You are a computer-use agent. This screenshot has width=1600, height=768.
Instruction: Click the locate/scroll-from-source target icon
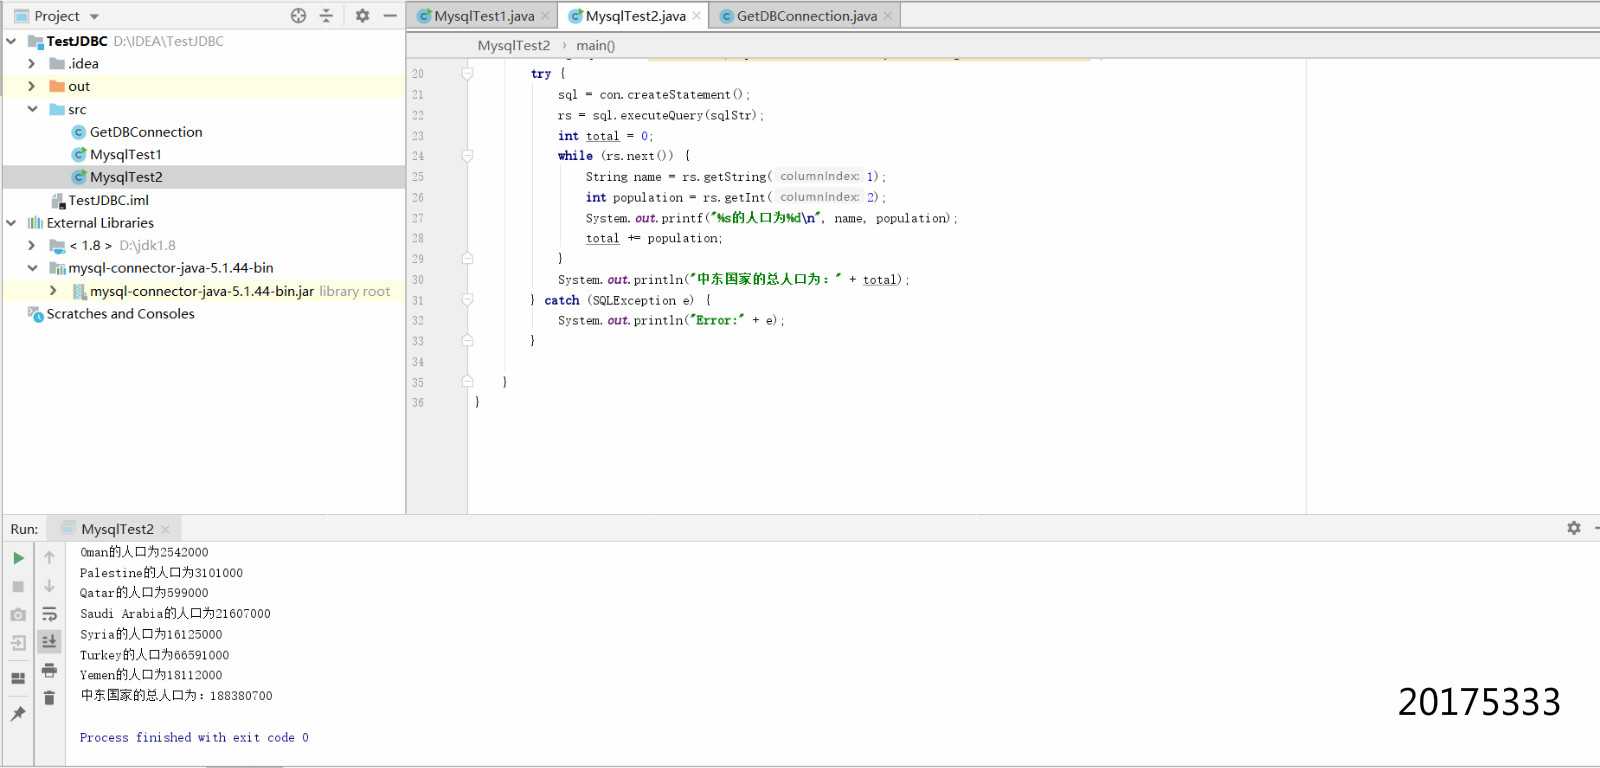point(298,16)
